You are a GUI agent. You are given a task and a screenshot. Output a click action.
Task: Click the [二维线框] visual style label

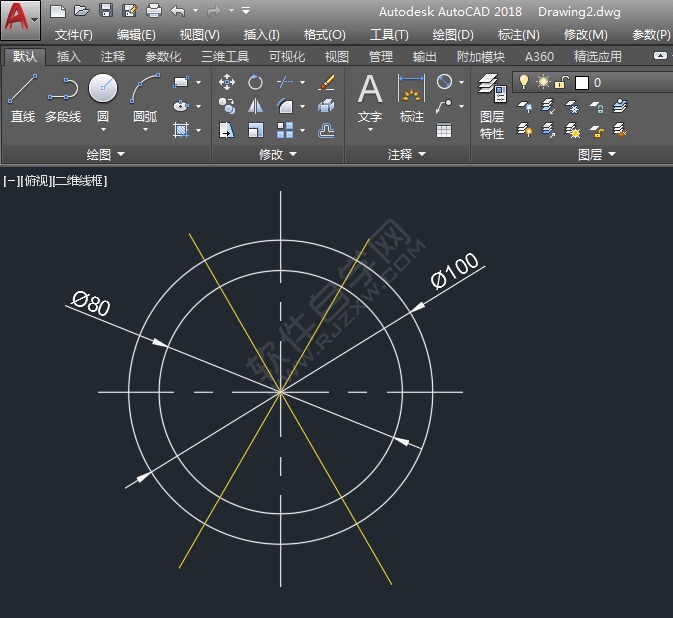click(80, 181)
